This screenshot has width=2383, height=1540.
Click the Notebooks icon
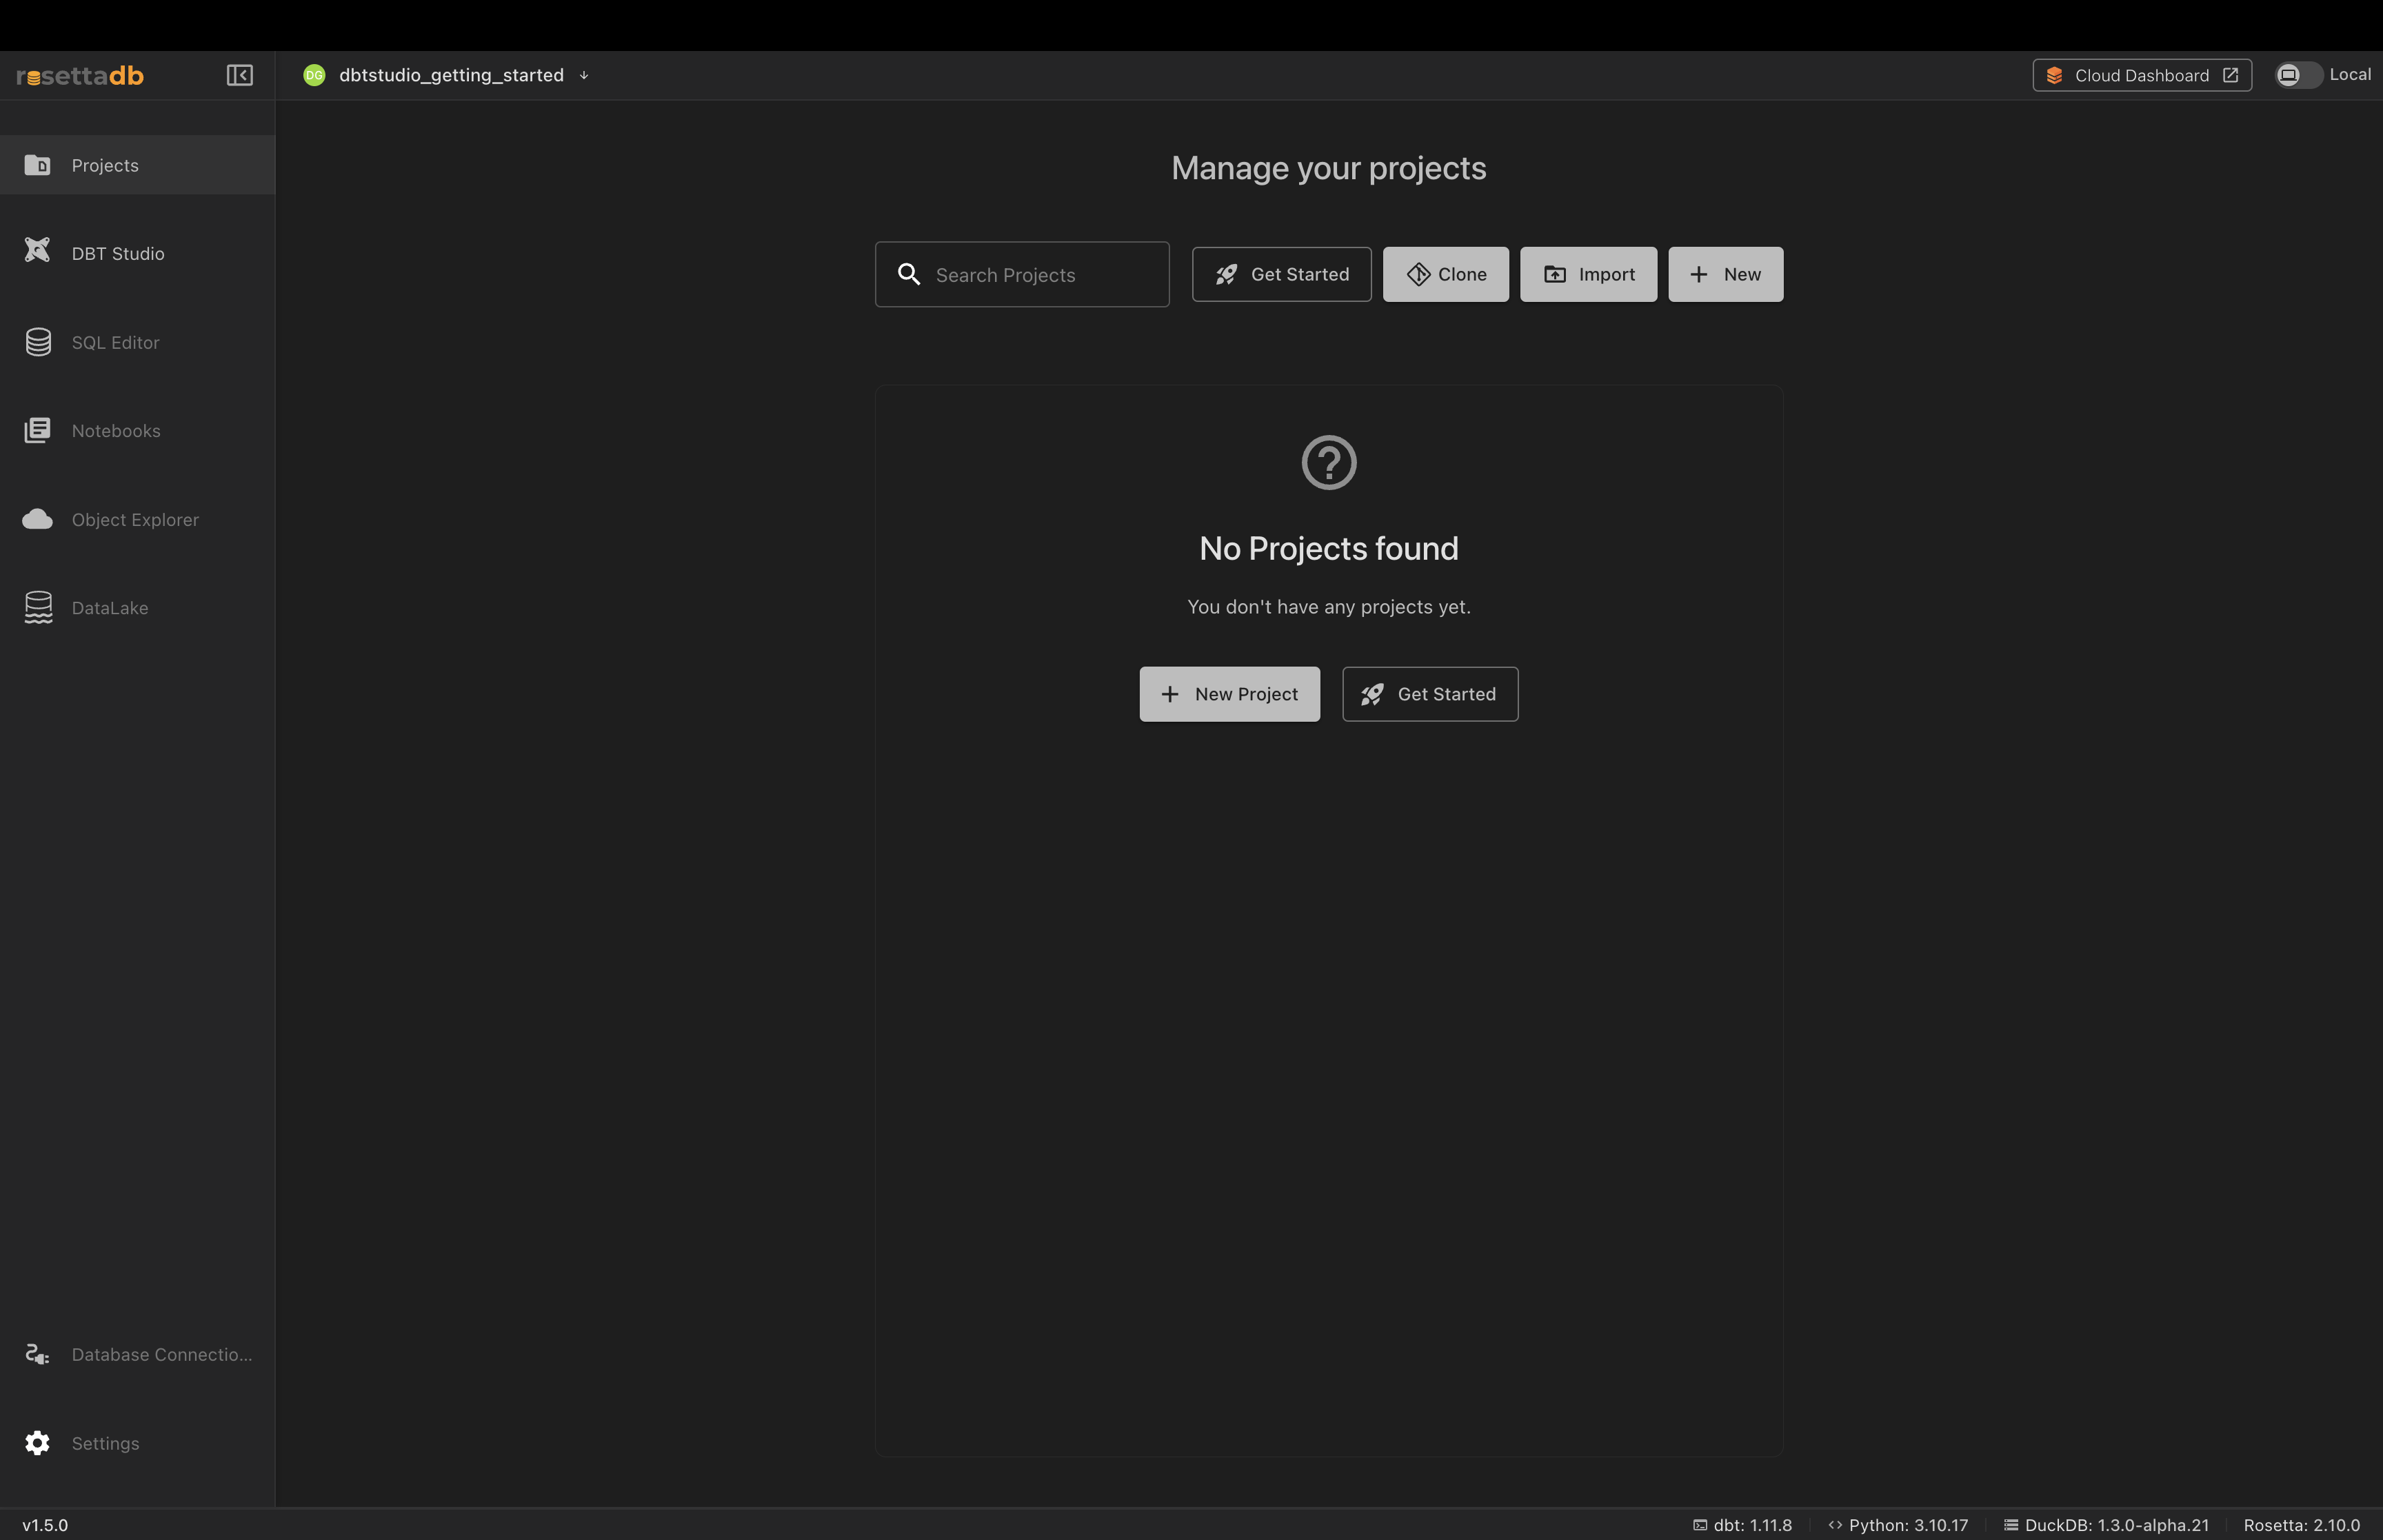click(38, 430)
